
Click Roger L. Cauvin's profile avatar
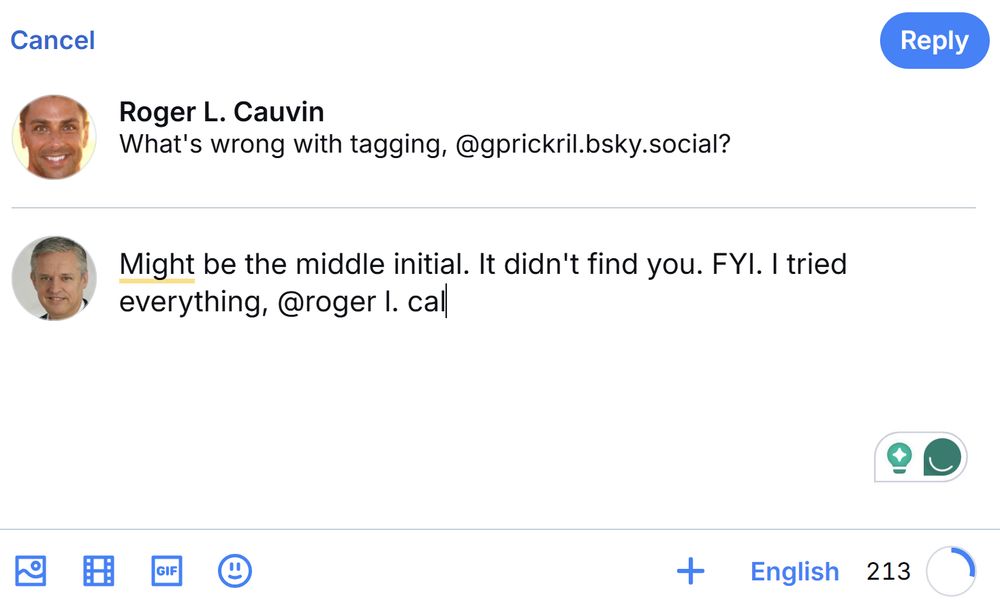pos(54,137)
